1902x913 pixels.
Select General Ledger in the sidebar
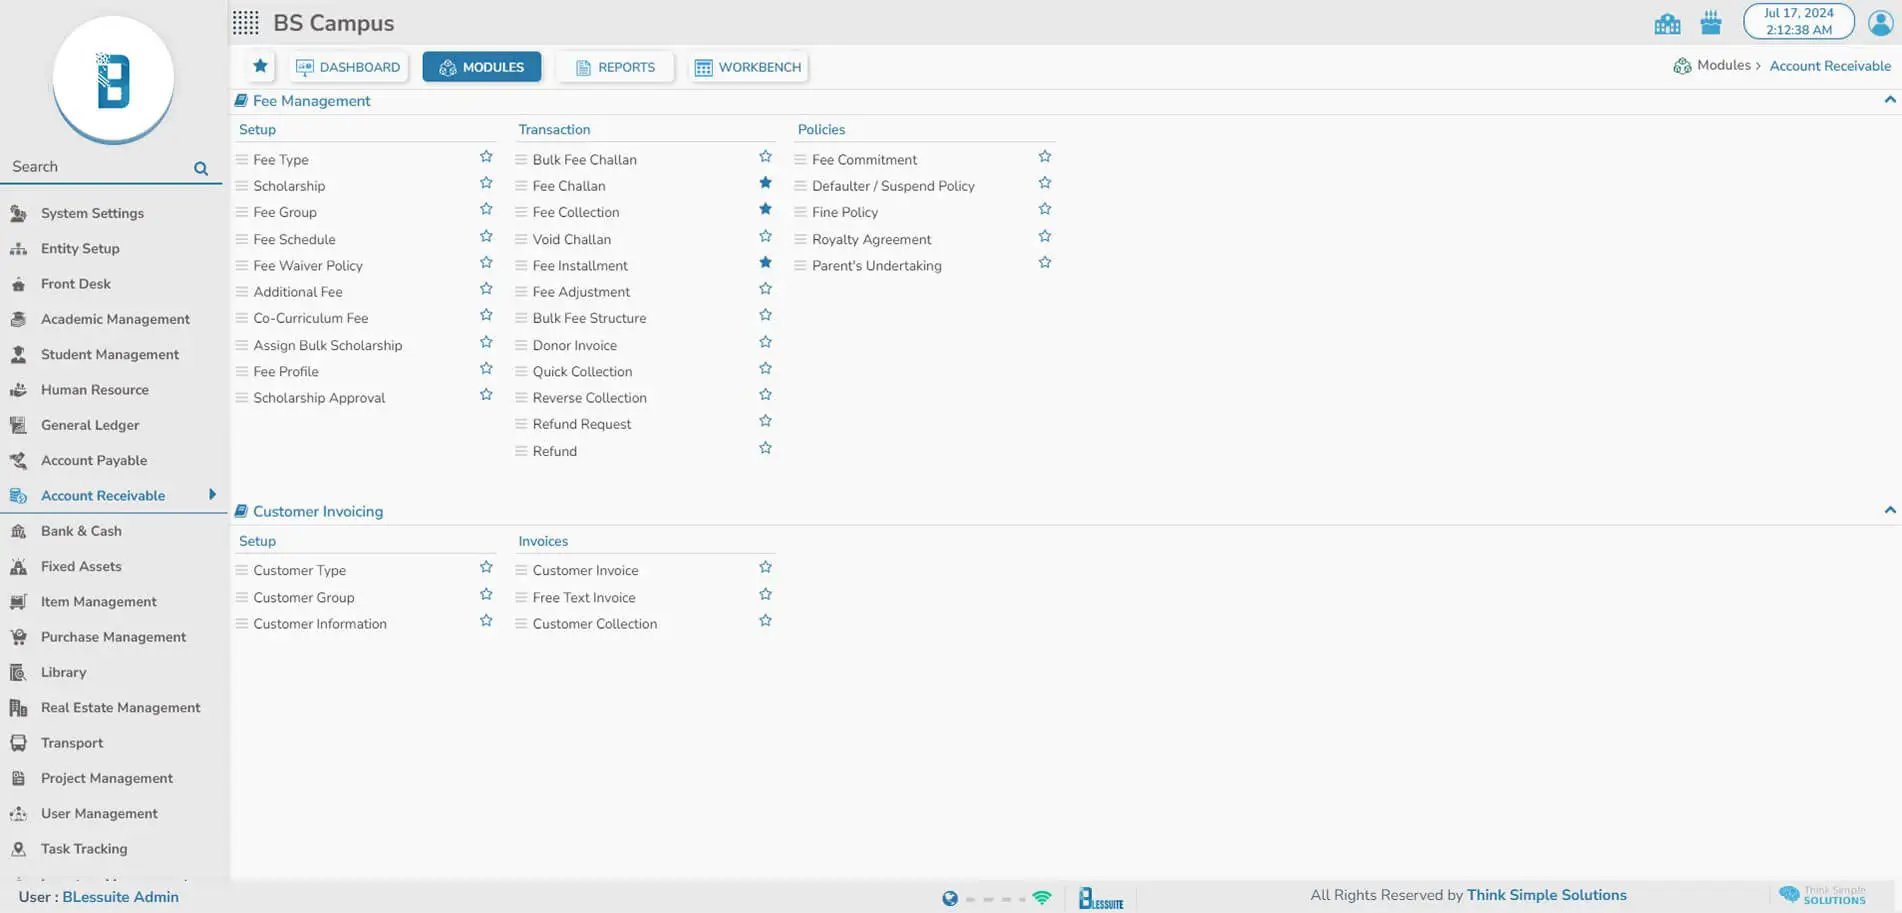coord(90,425)
